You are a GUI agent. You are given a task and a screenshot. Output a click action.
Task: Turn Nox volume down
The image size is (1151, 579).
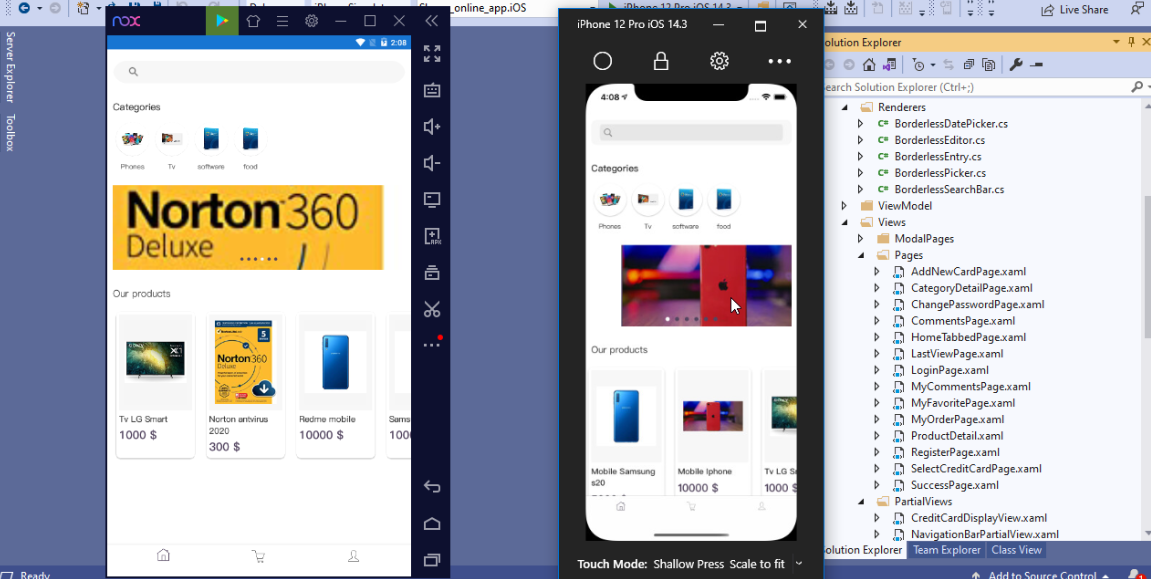[432, 163]
